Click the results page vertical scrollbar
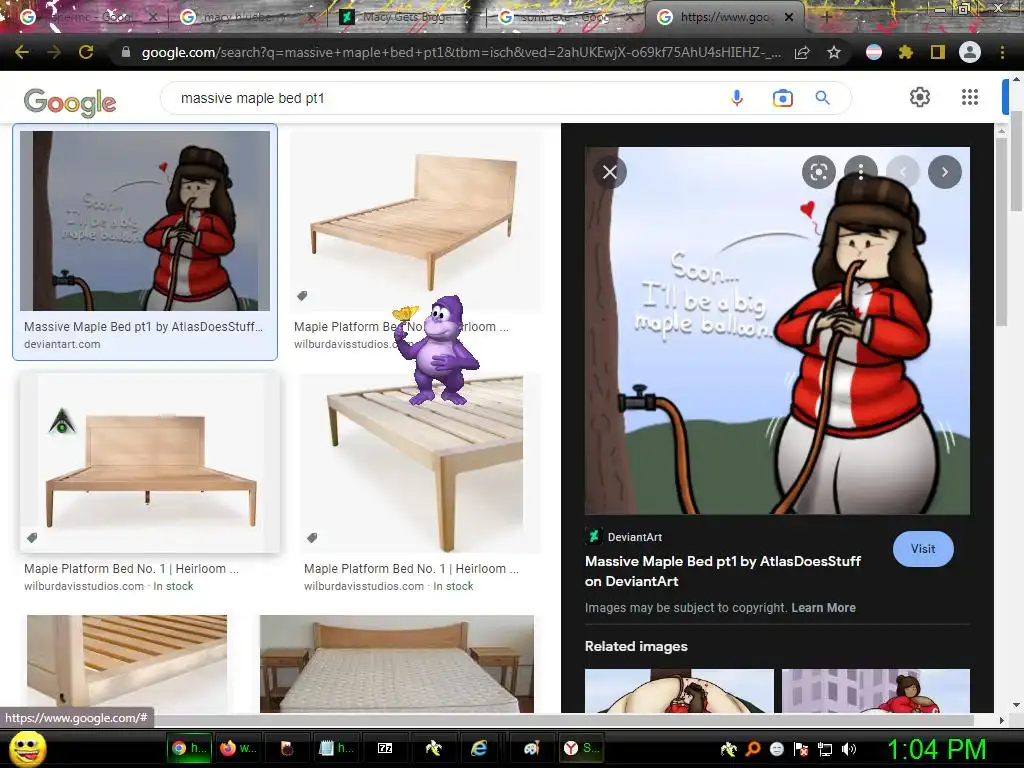Viewport: 1024px width, 768px height. (x=1016, y=161)
